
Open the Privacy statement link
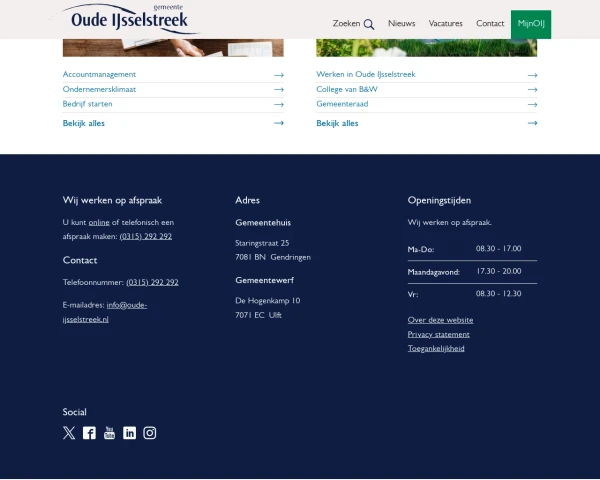pyautogui.click(x=439, y=334)
